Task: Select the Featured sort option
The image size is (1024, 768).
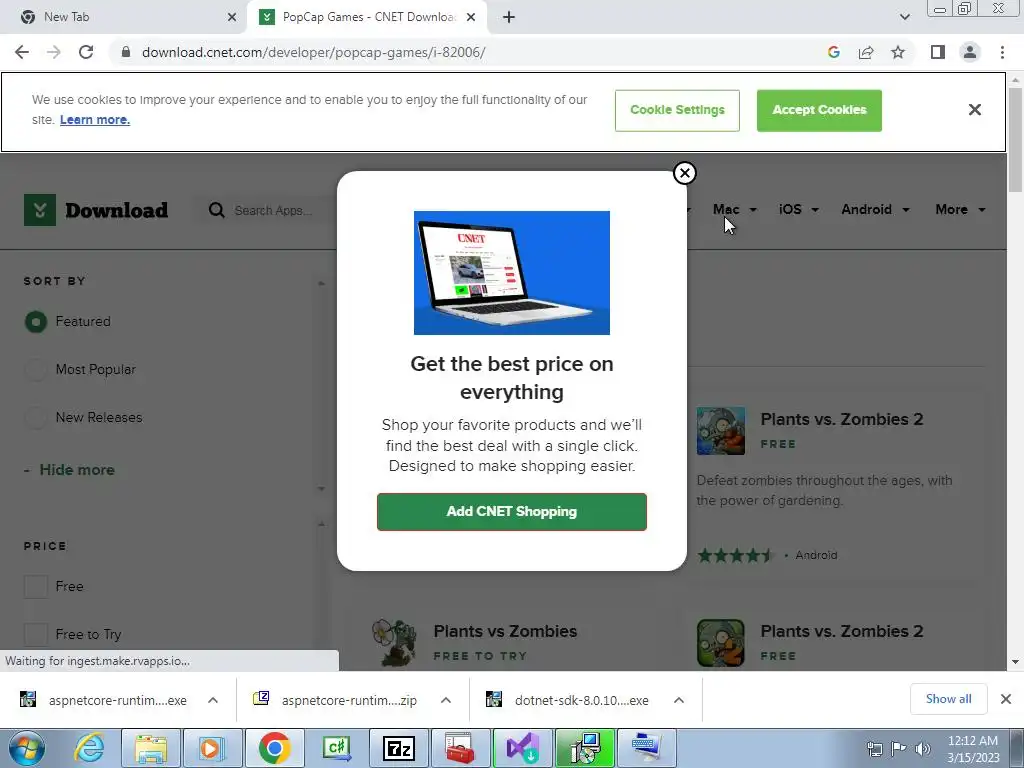Action: point(36,322)
